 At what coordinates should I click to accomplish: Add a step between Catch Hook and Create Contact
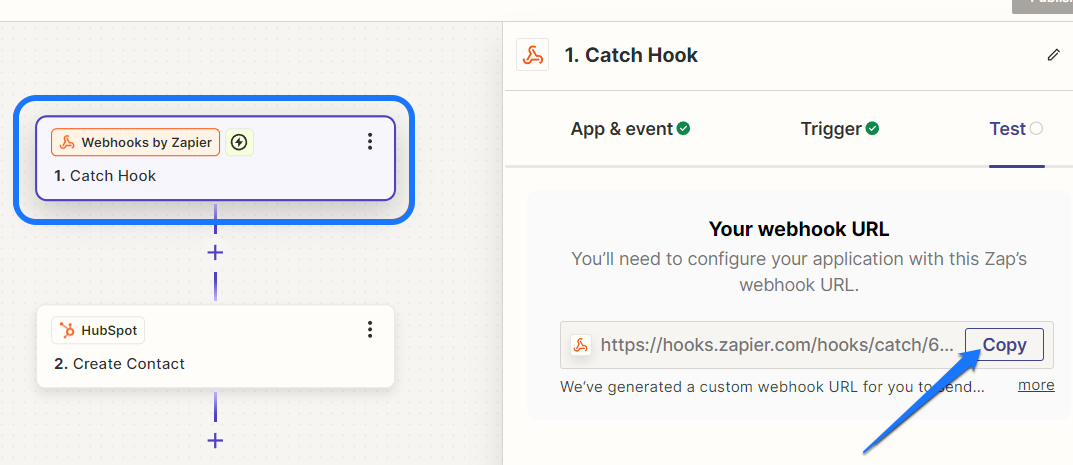coord(215,252)
